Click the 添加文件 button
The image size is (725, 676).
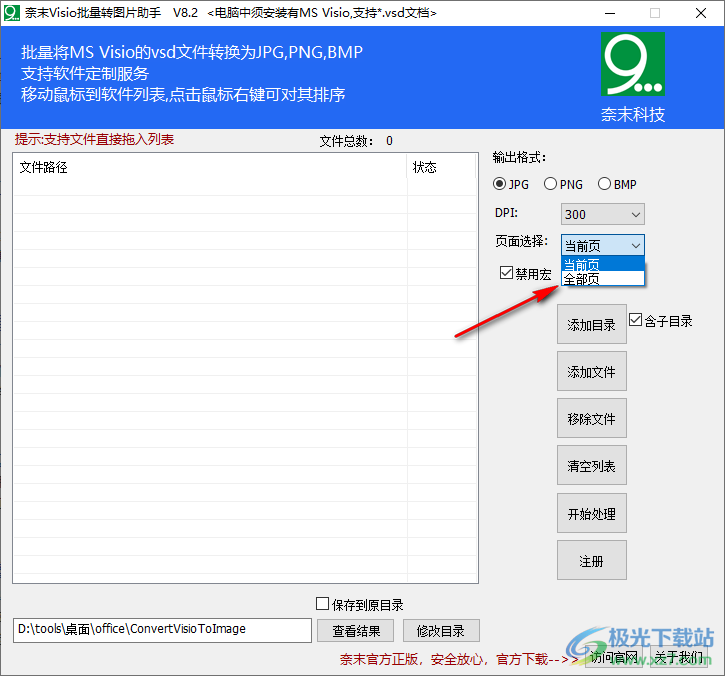pos(591,371)
